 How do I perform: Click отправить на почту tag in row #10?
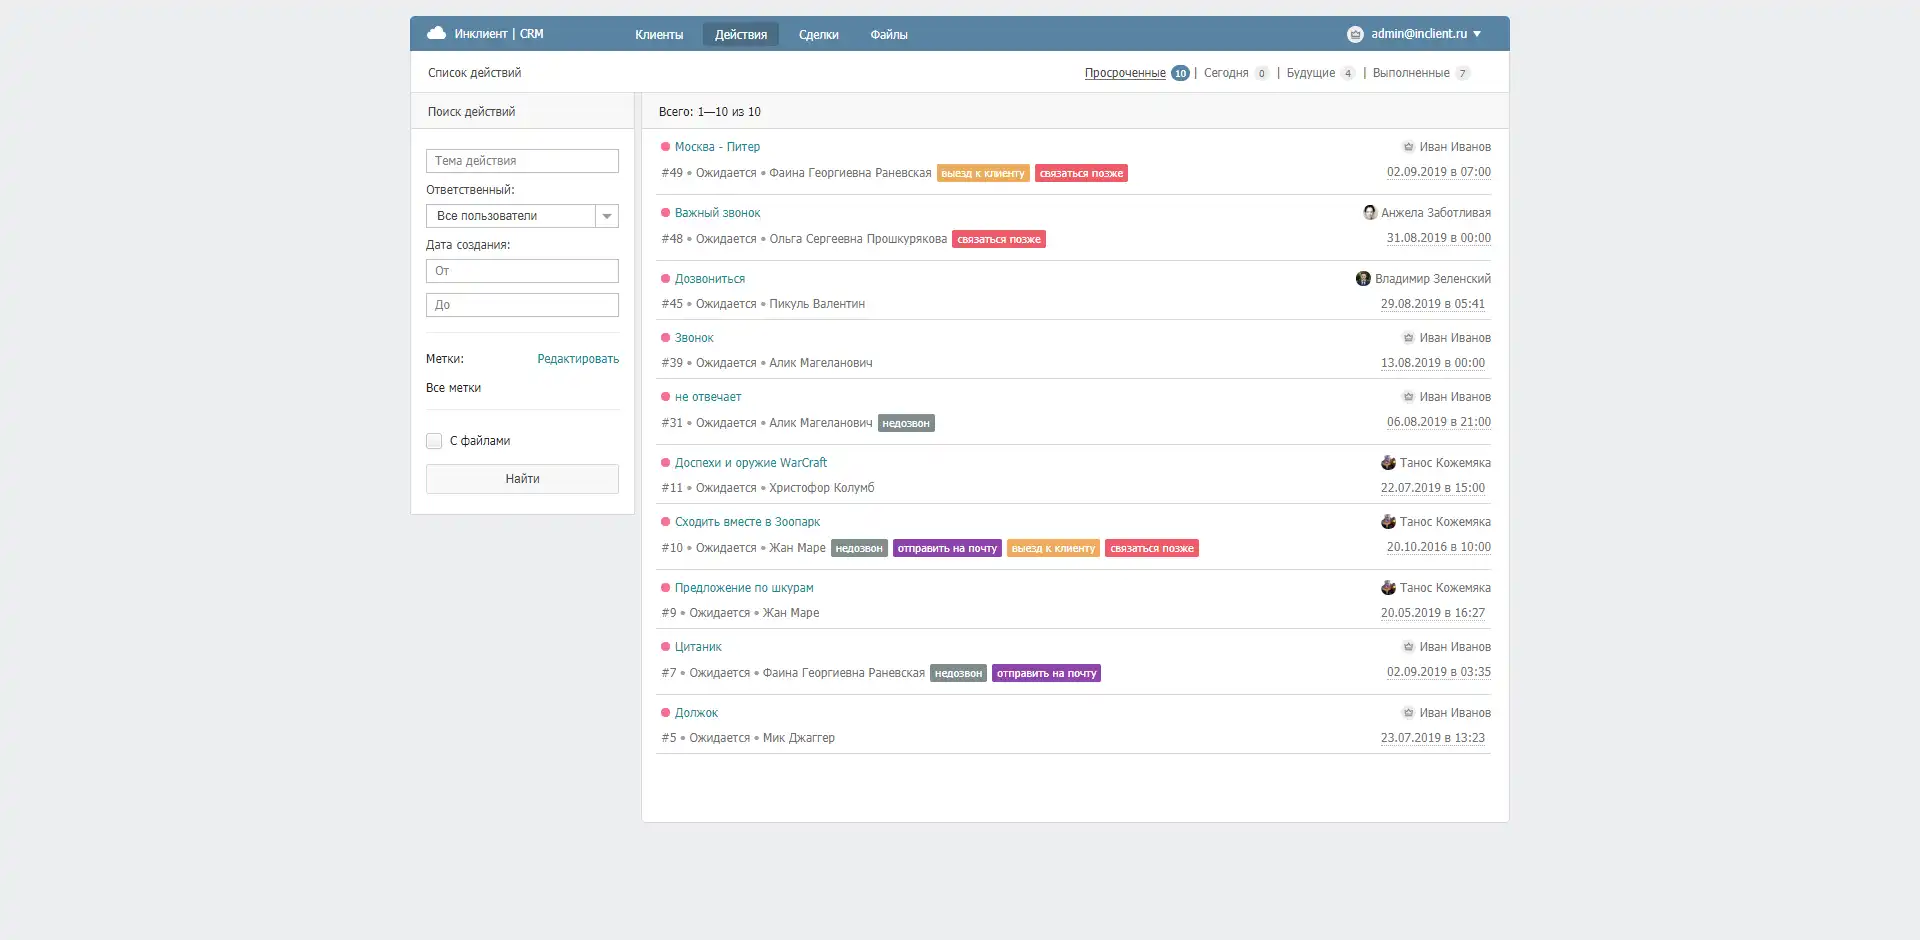[947, 548]
